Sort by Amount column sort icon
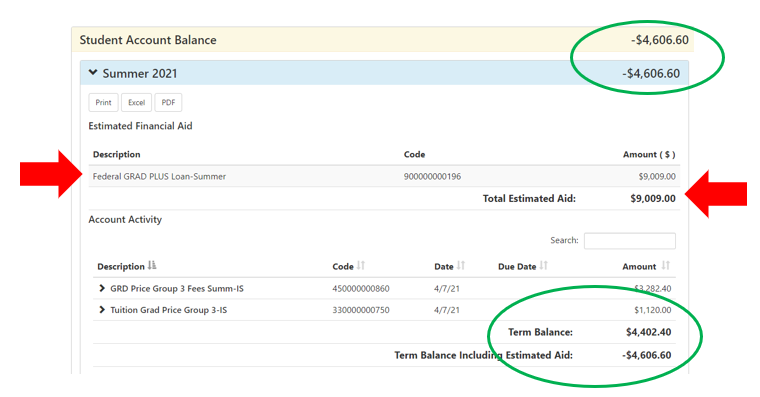Viewport: 760px width, 397px height. pos(666,266)
